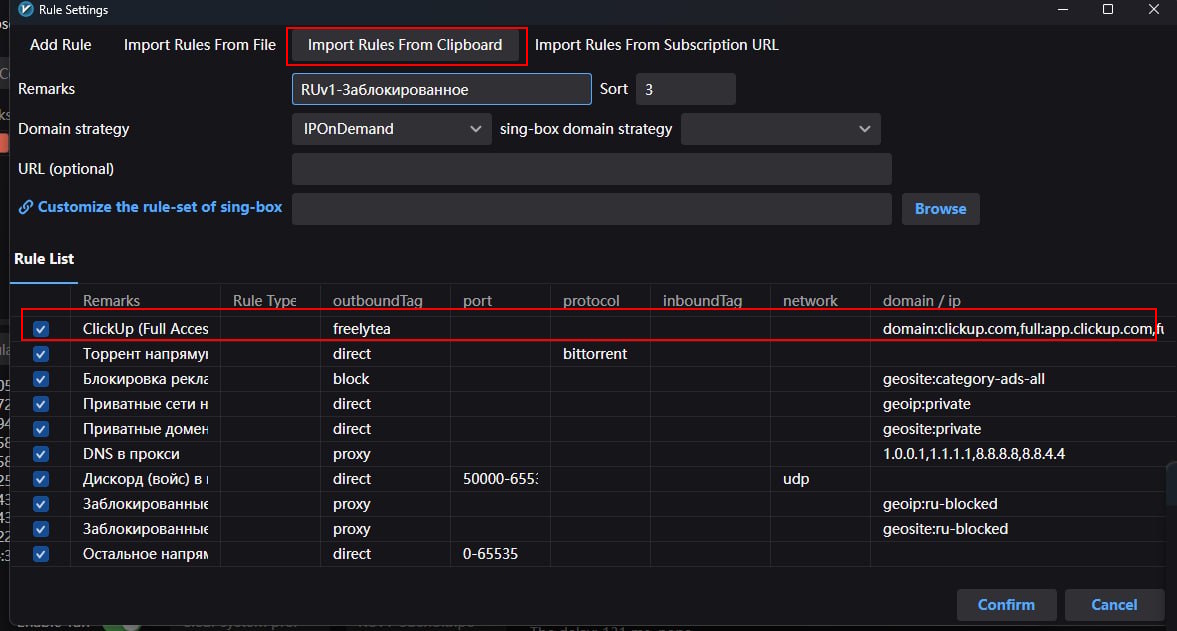Choose Import Rules From Subscription URL
Screen dimensions: 1177x631
(656, 45)
